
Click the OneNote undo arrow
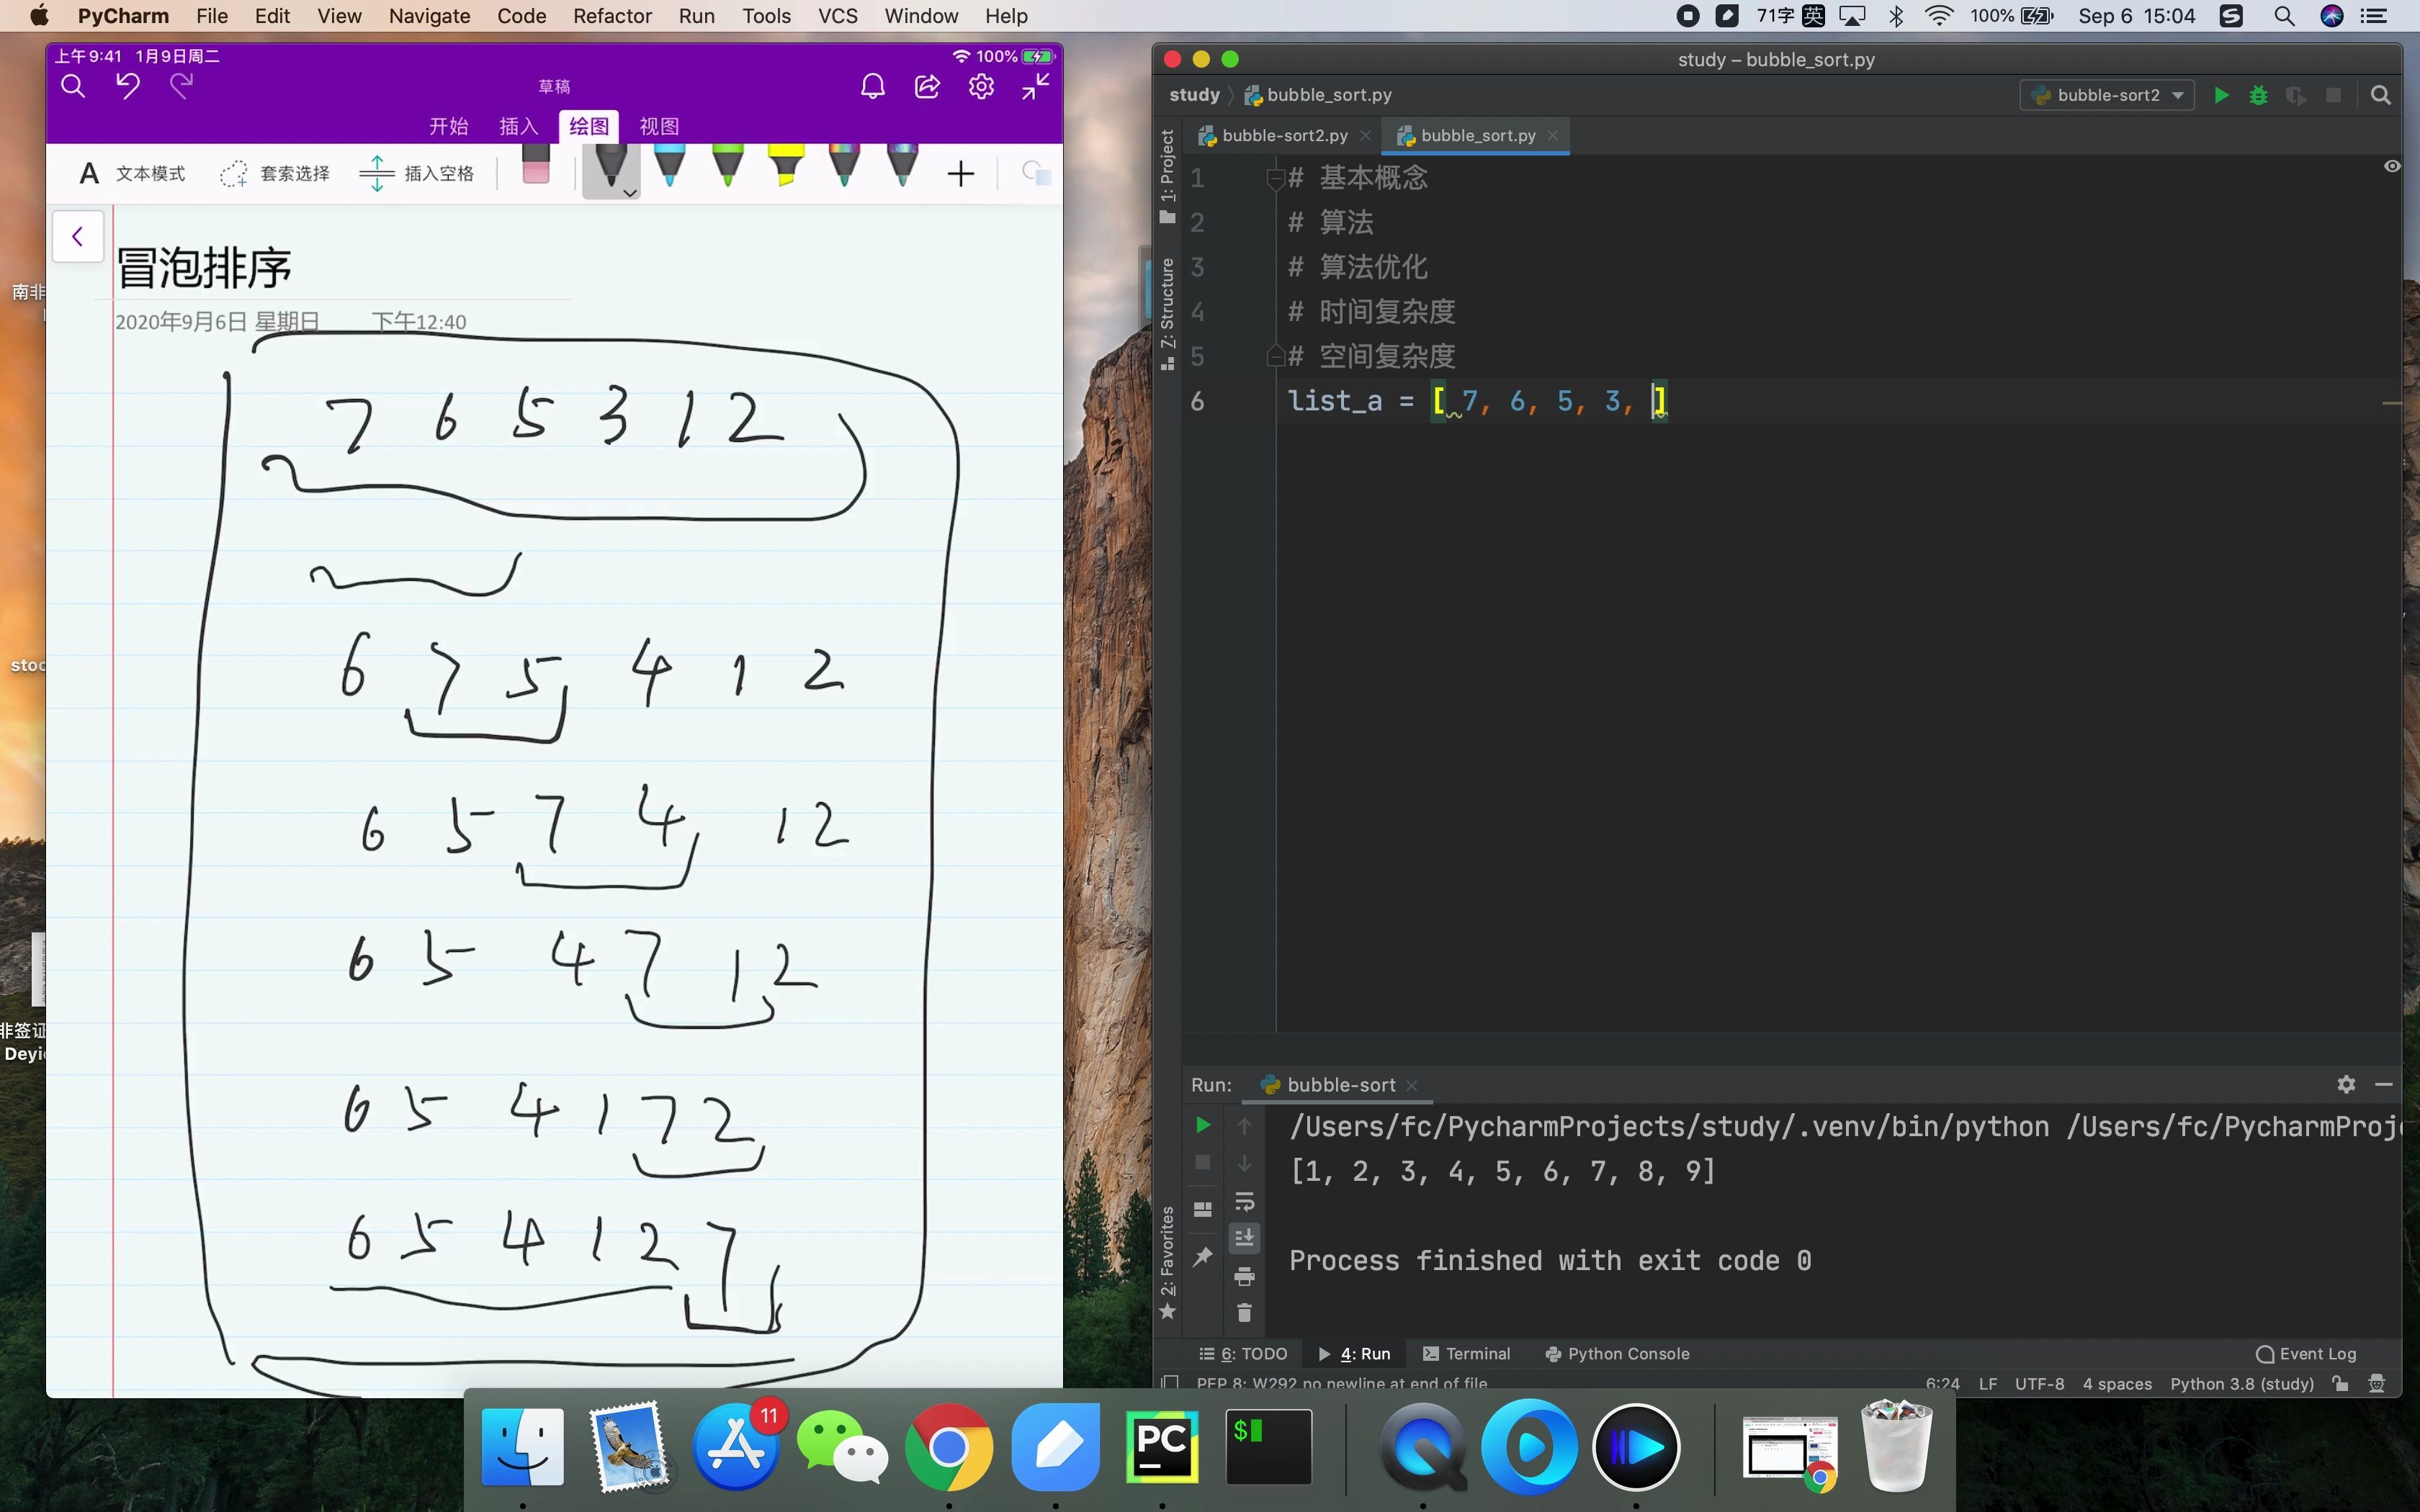click(127, 86)
